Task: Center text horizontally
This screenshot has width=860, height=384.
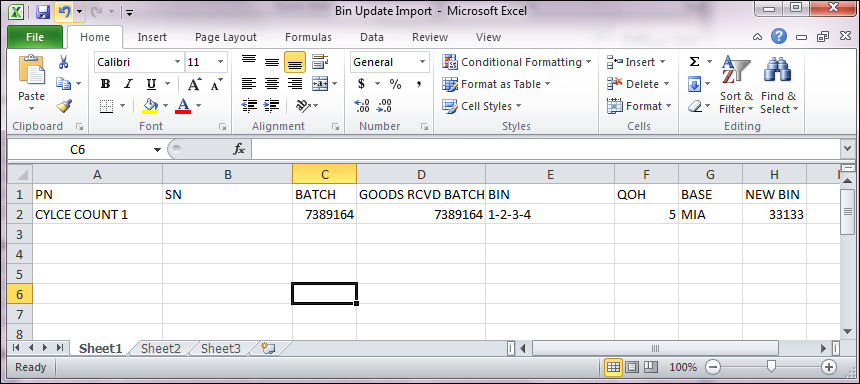Action: click(272, 84)
